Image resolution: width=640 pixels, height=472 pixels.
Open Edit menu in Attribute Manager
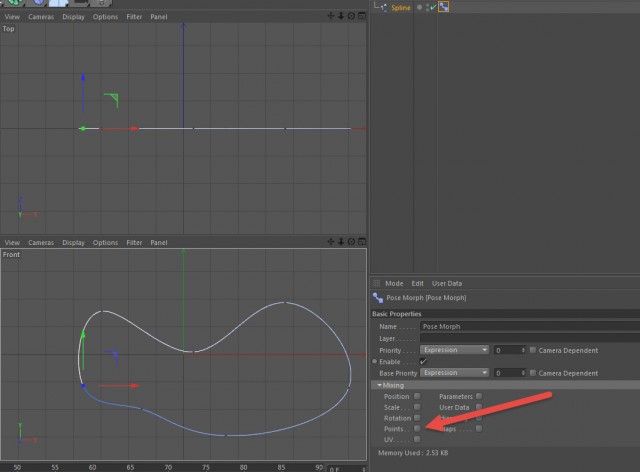pyautogui.click(x=417, y=283)
